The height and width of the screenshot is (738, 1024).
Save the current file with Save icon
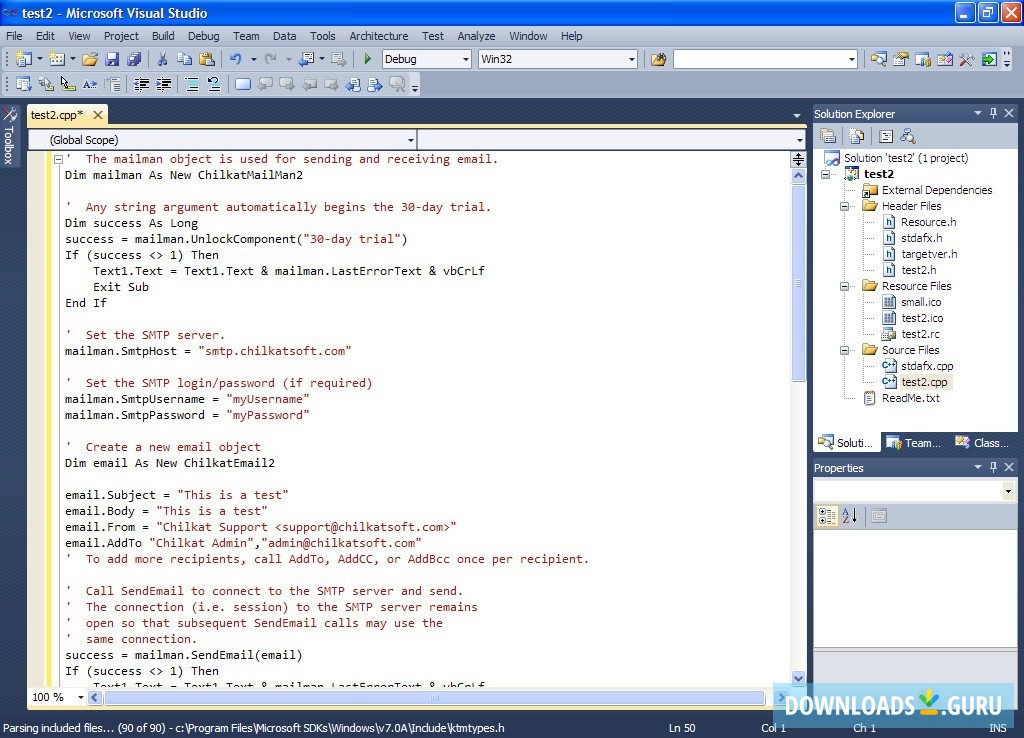coord(112,59)
